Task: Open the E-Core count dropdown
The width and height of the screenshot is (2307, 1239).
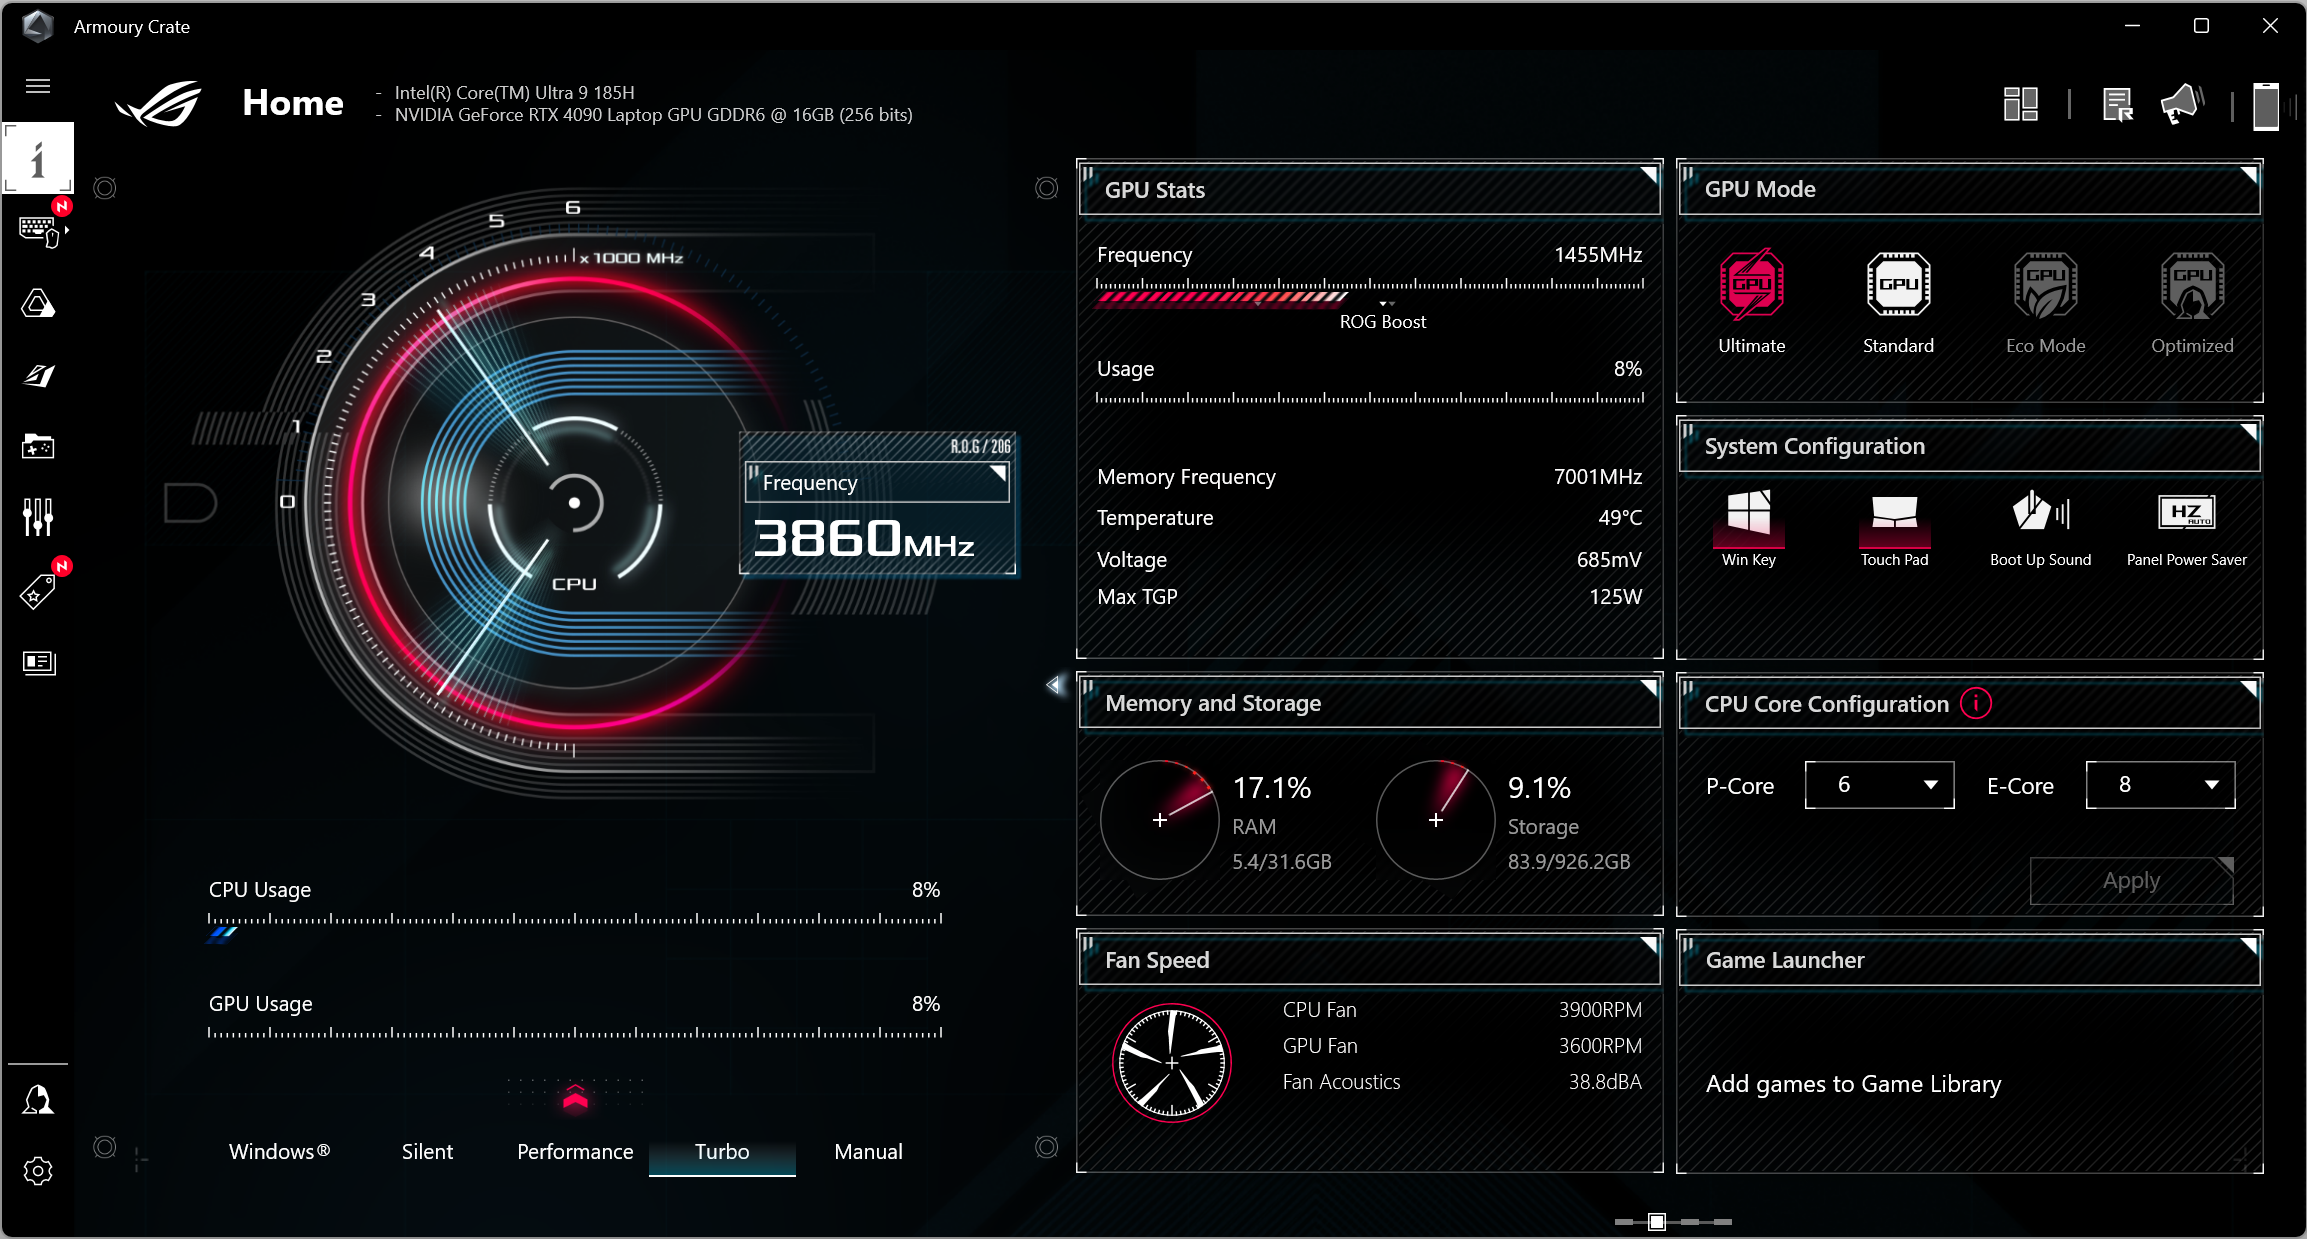Action: click(2160, 785)
